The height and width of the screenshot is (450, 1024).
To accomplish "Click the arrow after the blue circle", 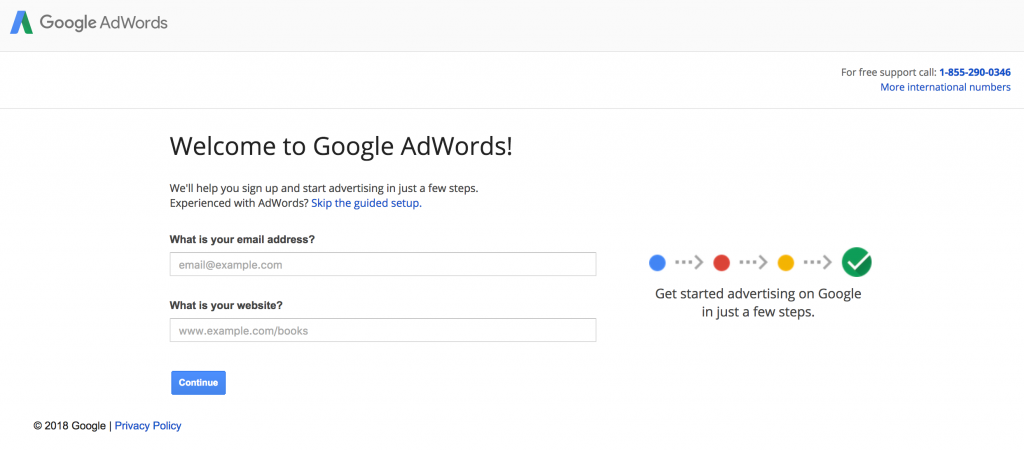I will tap(689, 263).
